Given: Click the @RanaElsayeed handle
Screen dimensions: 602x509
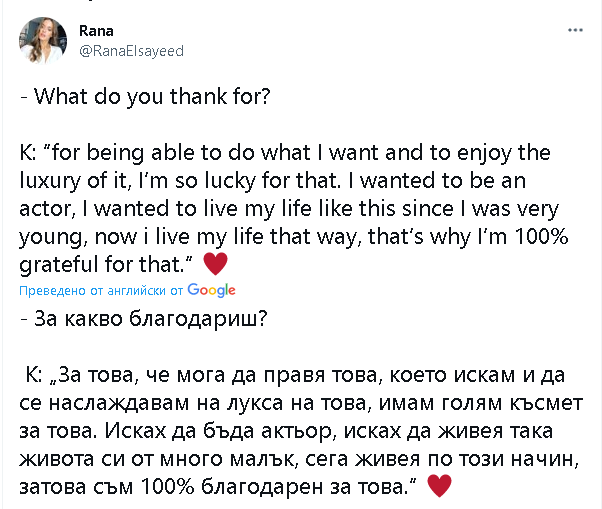Looking at the screenshot, I should [x=131, y=50].
